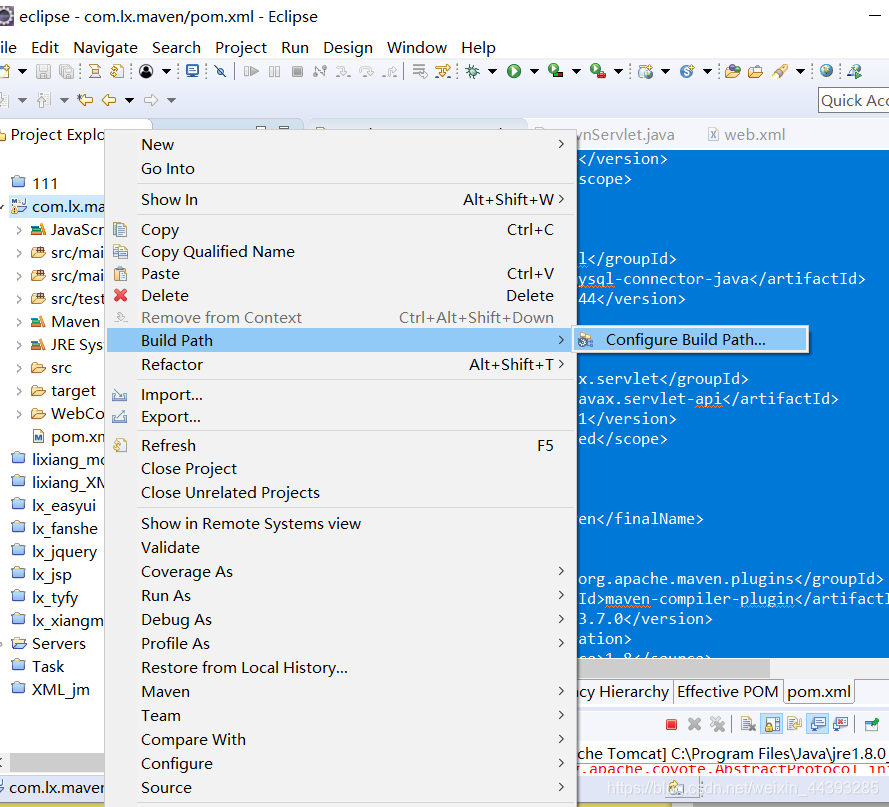
Task: Choose Close Project in the context menu
Action: tap(340, 468)
